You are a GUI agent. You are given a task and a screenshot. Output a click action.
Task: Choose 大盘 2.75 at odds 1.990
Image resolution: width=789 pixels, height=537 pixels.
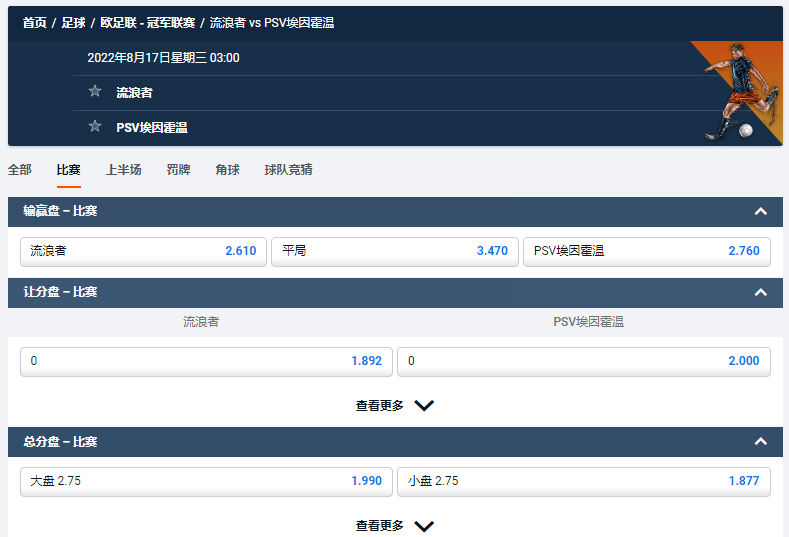(x=206, y=481)
